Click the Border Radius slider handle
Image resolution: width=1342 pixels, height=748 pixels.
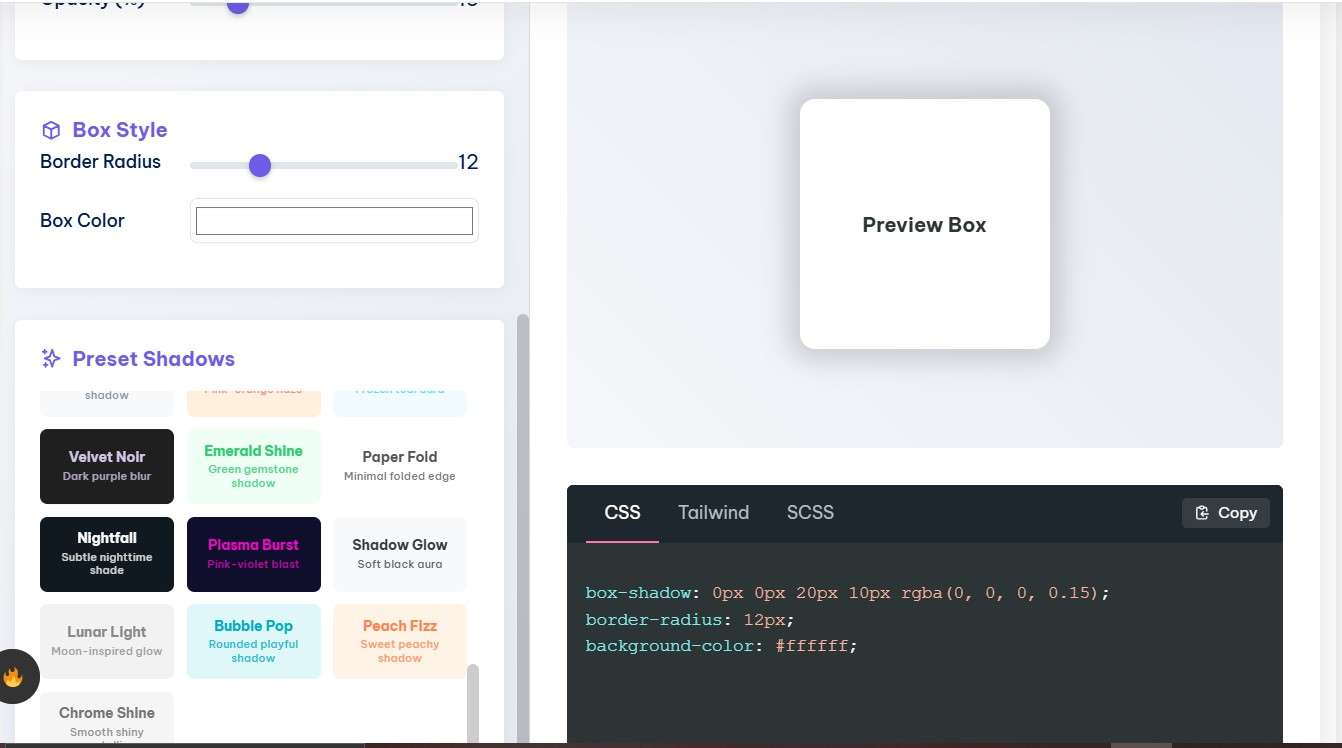click(260, 165)
